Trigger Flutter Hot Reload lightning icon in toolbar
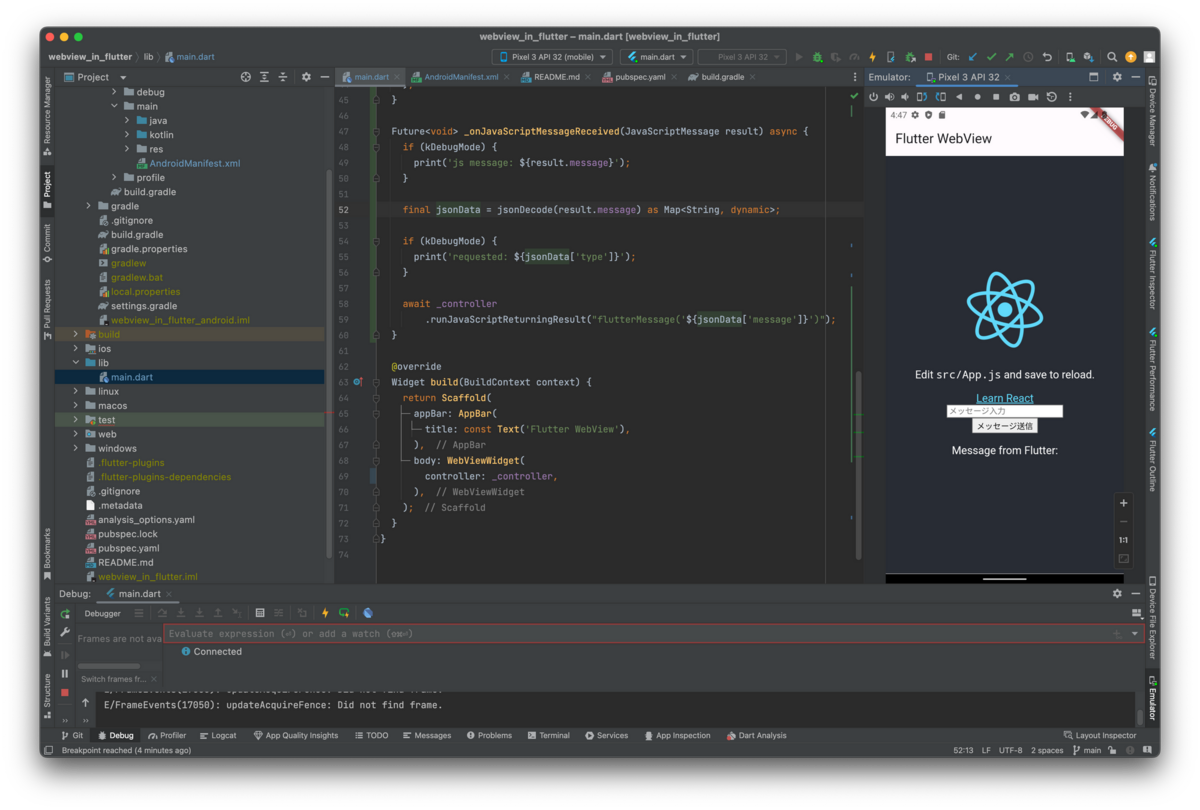This screenshot has width=1200, height=810. coord(872,57)
